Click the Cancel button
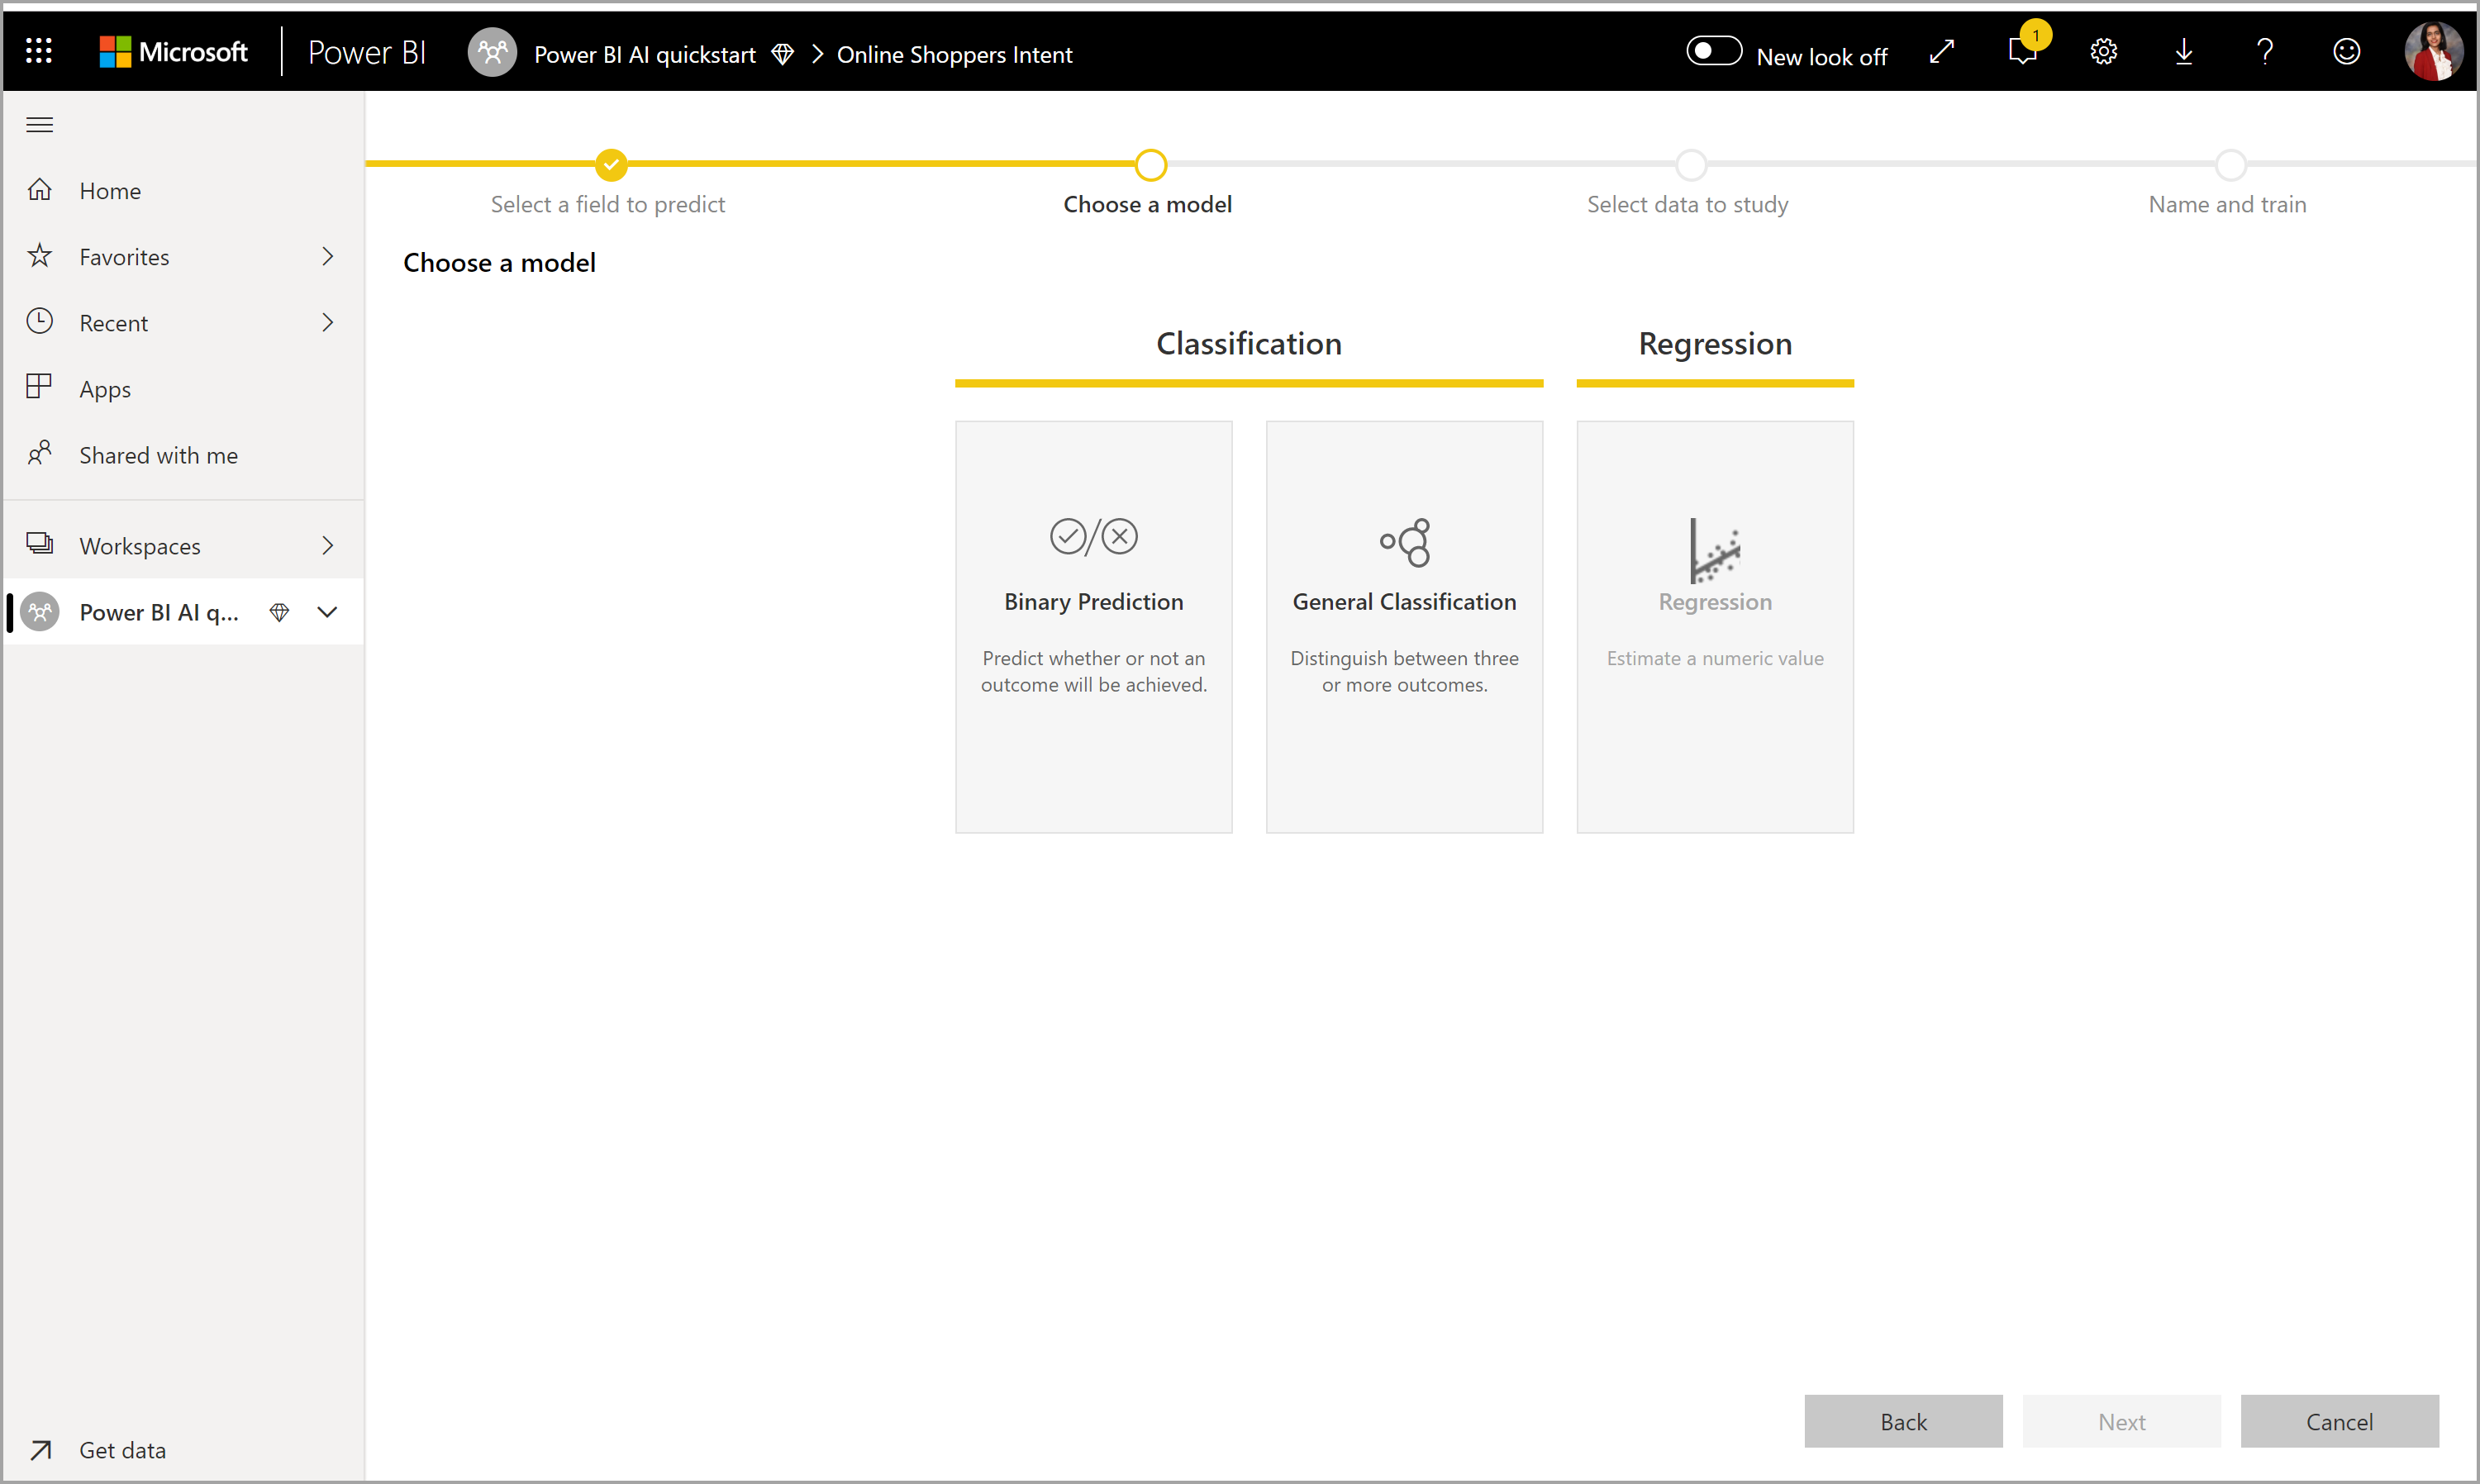The width and height of the screenshot is (2480, 1484). (x=2339, y=1420)
